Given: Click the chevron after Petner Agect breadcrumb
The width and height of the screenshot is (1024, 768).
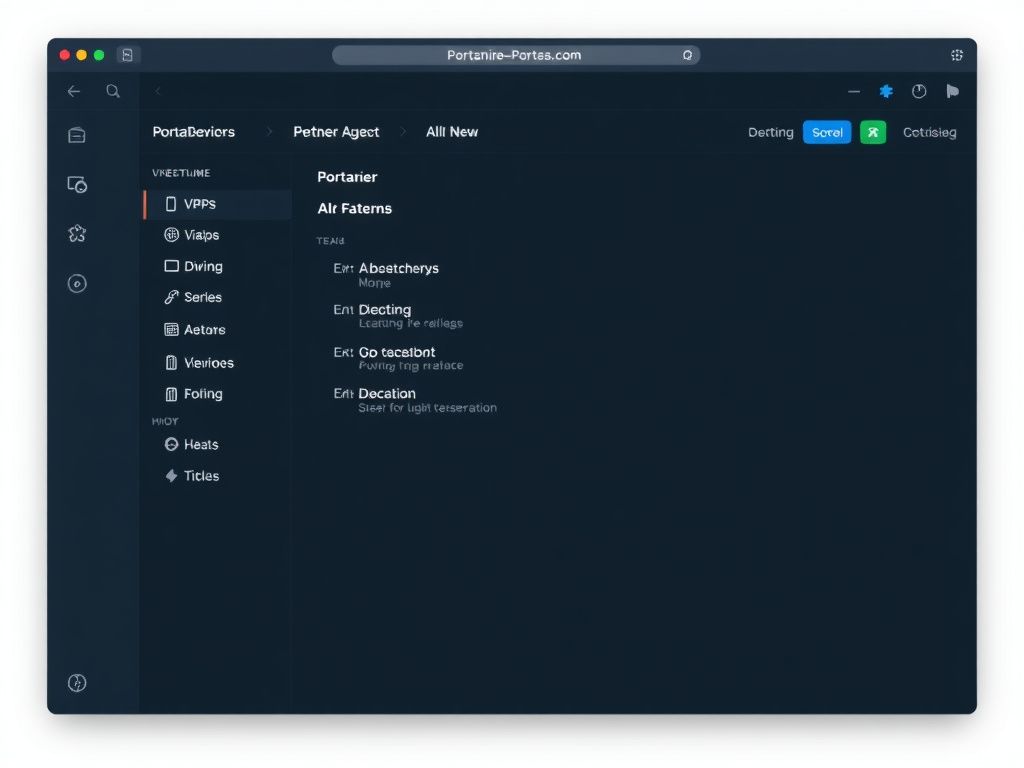Looking at the screenshot, I should pyautogui.click(x=403, y=132).
